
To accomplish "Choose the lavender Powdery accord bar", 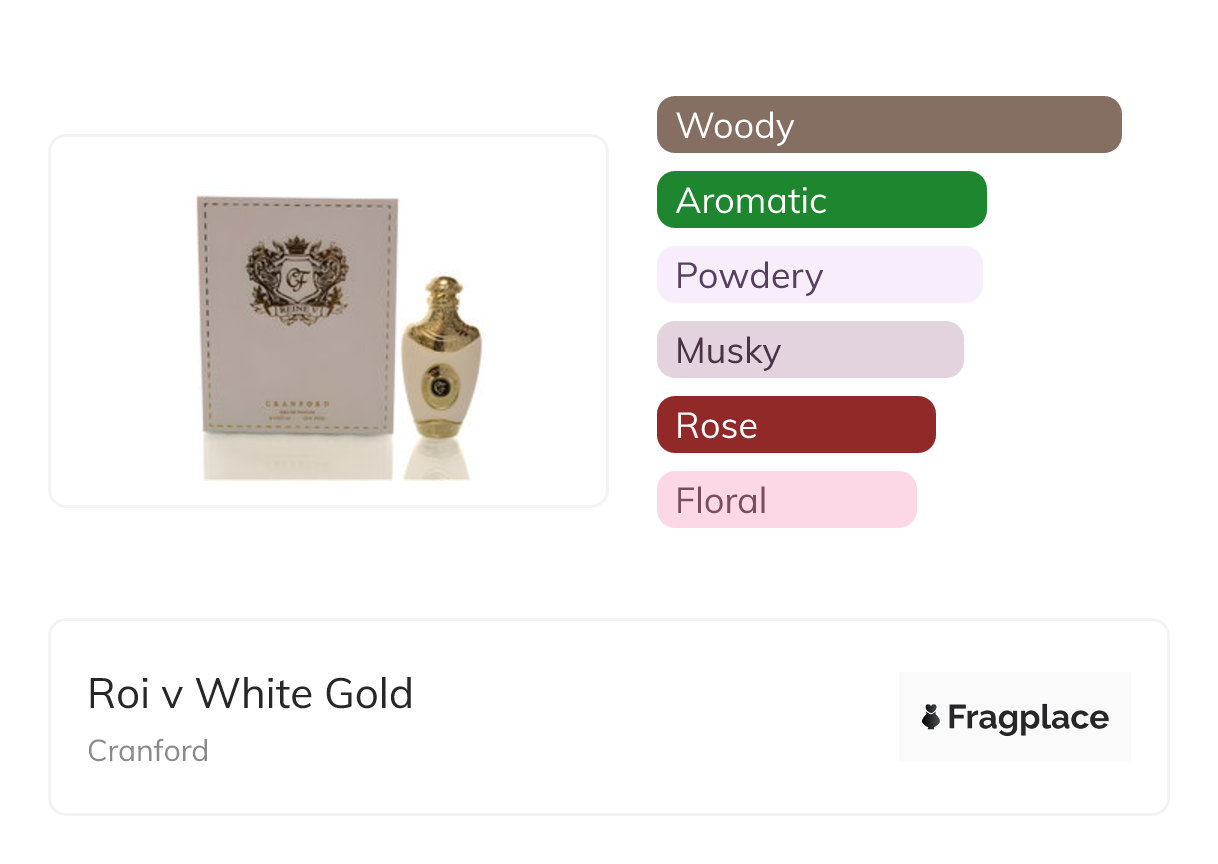I will pos(819,275).
